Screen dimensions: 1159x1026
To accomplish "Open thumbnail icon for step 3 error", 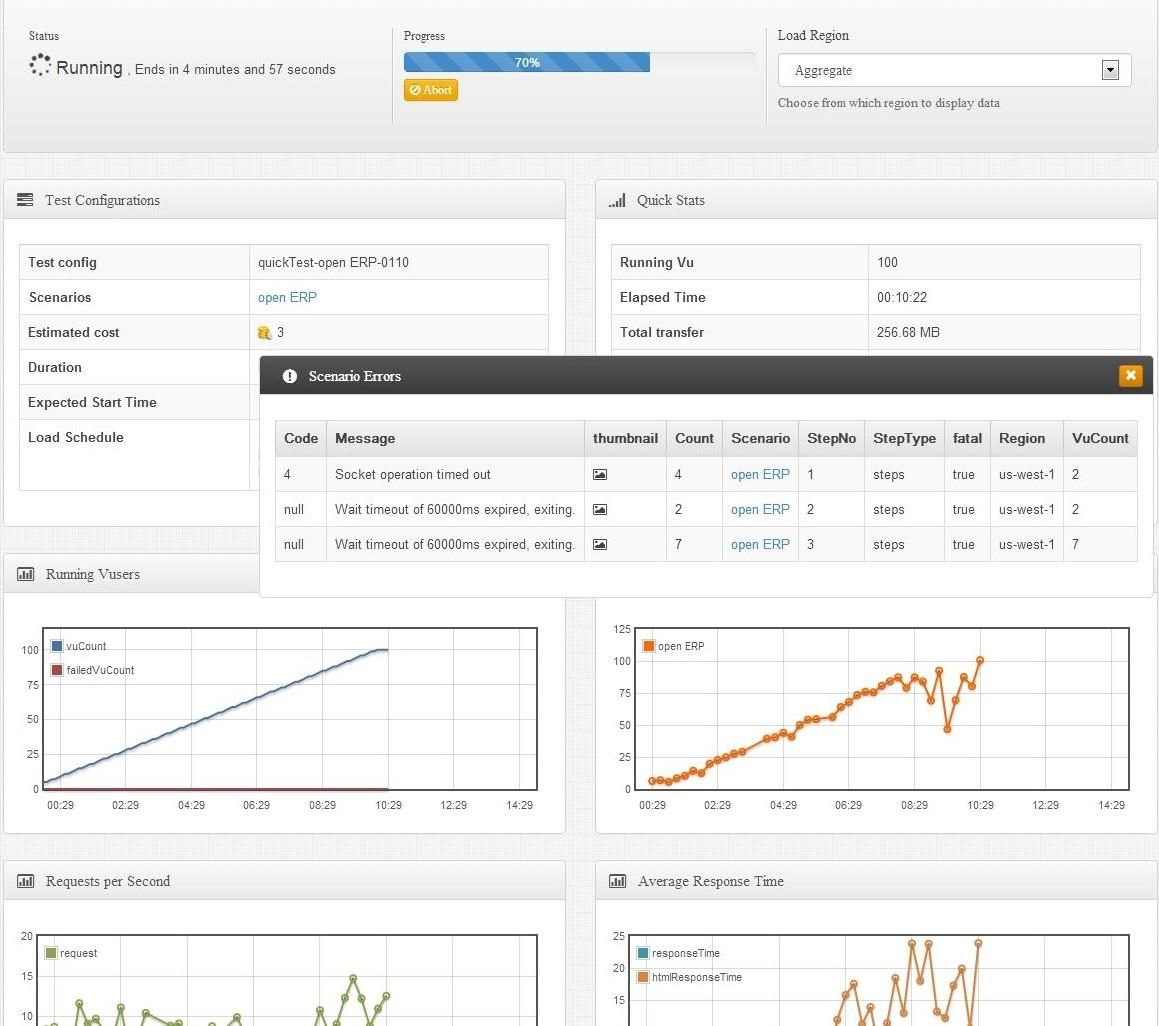I will coord(600,545).
